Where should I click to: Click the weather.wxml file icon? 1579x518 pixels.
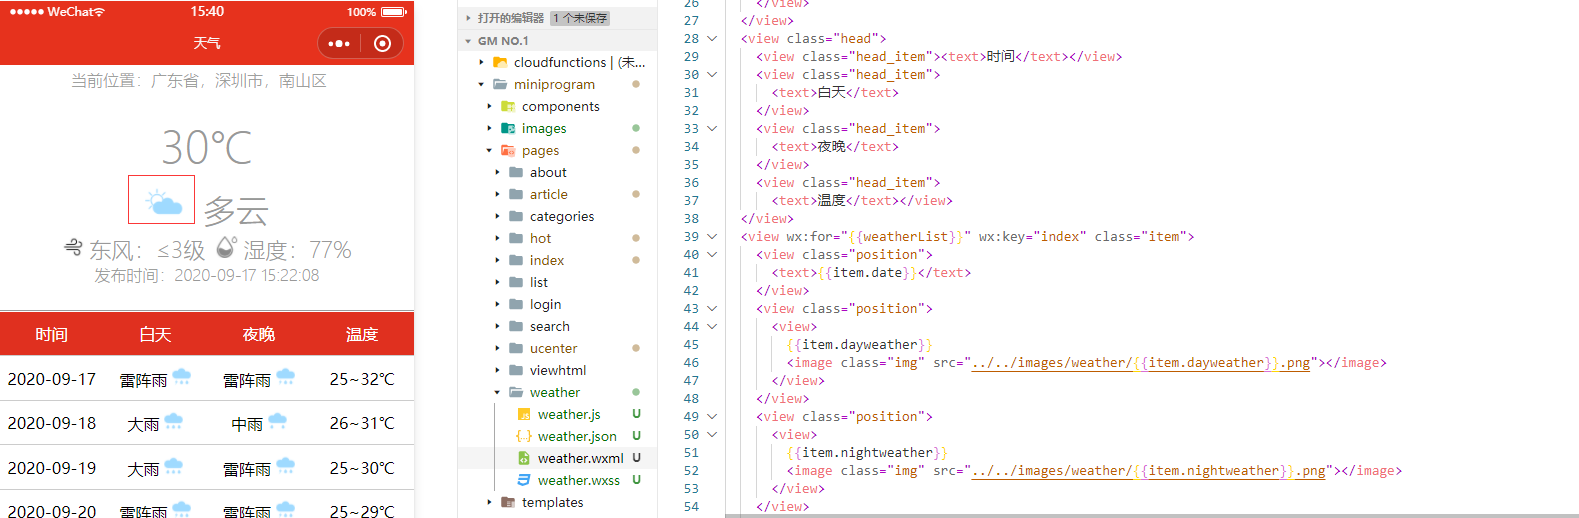pos(524,458)
